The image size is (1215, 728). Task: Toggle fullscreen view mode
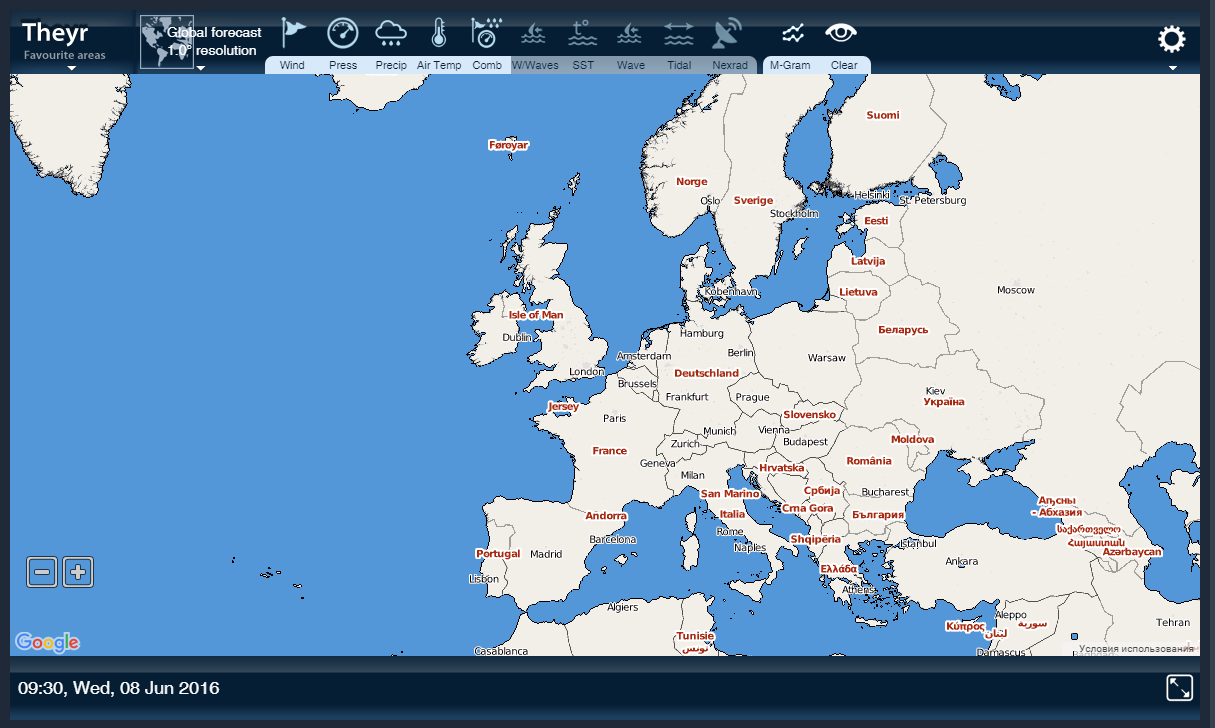coord(1180,688)
